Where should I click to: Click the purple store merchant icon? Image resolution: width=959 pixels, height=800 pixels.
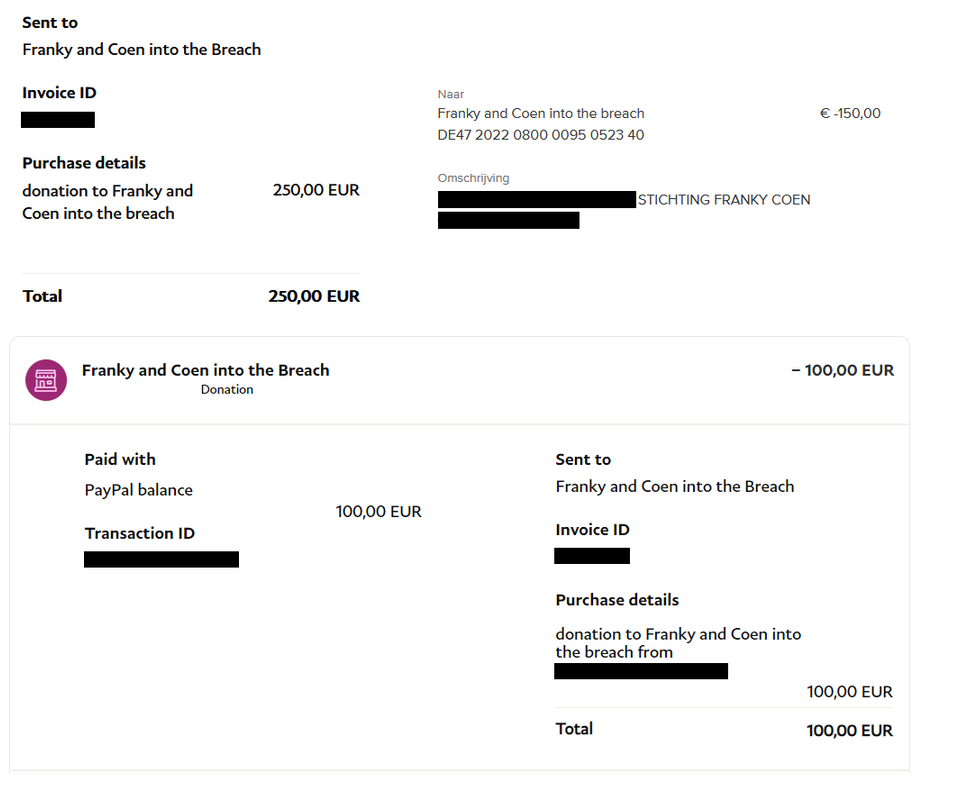(x=46, y=380)
